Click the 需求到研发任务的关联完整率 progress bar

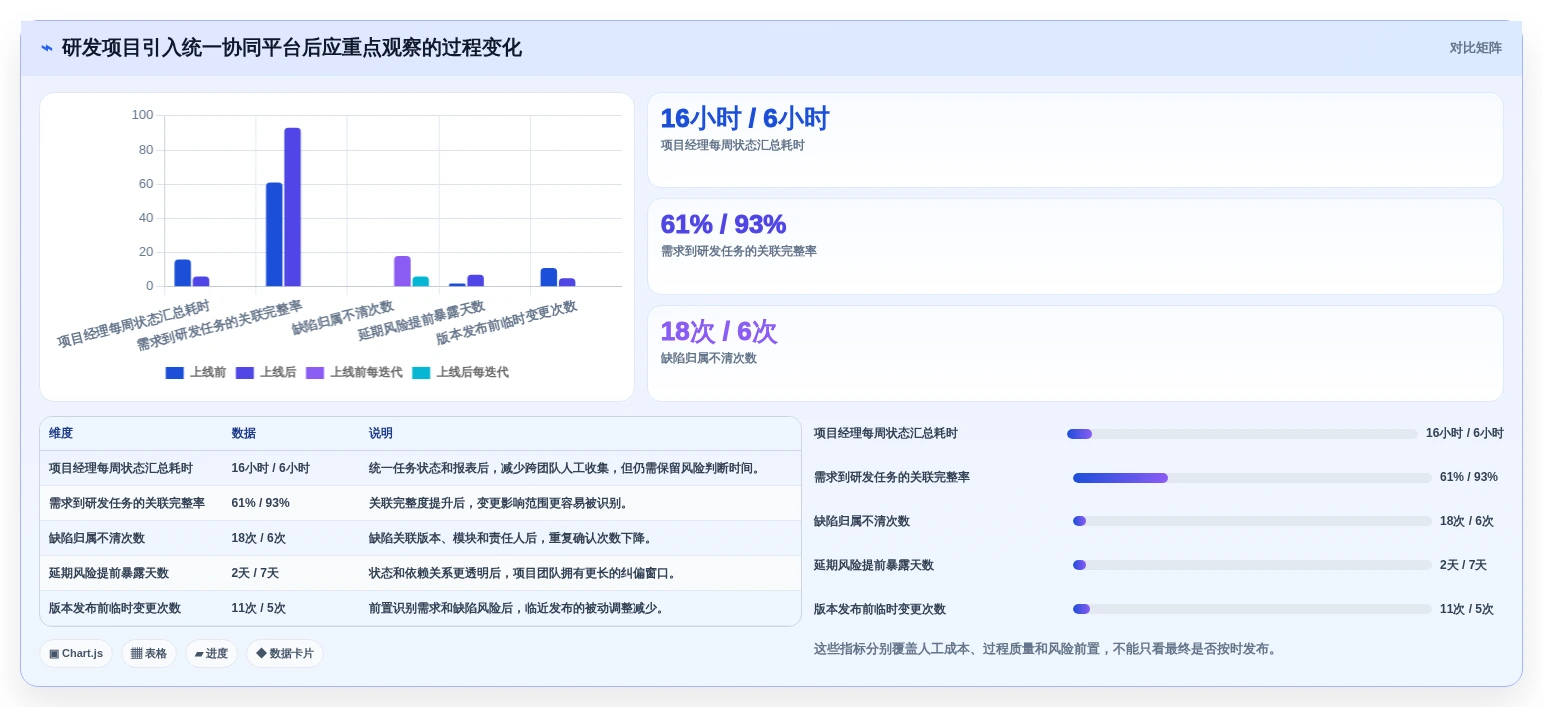1252,478
